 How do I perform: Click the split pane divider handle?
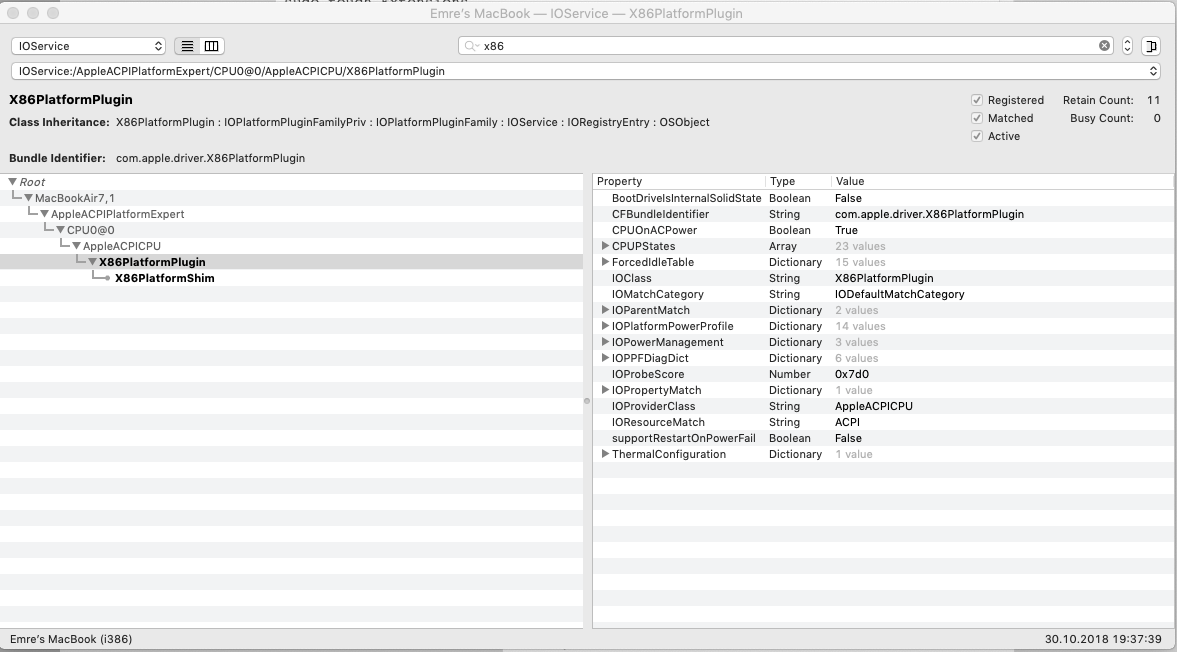587,400
